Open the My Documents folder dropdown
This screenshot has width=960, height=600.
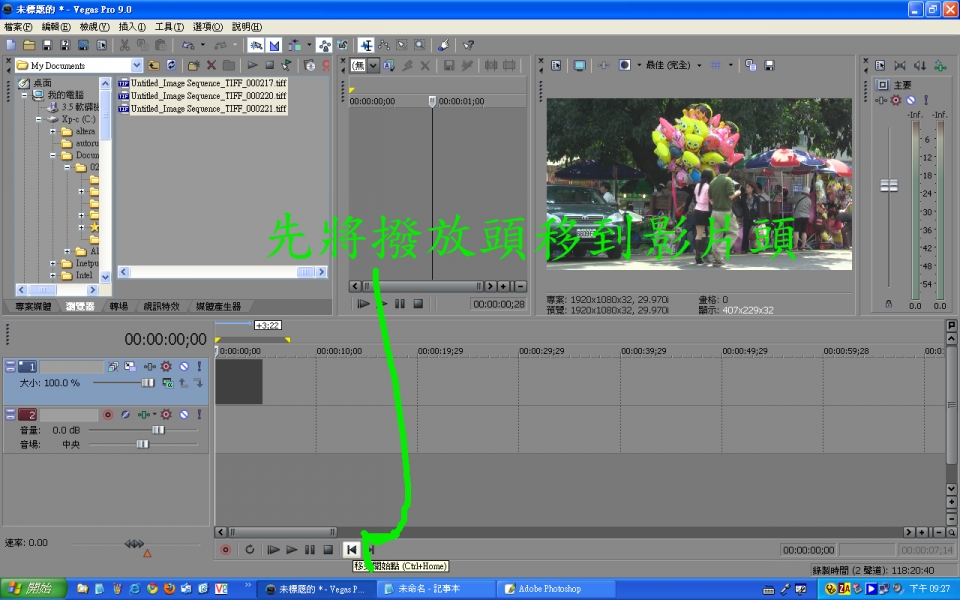136,65
